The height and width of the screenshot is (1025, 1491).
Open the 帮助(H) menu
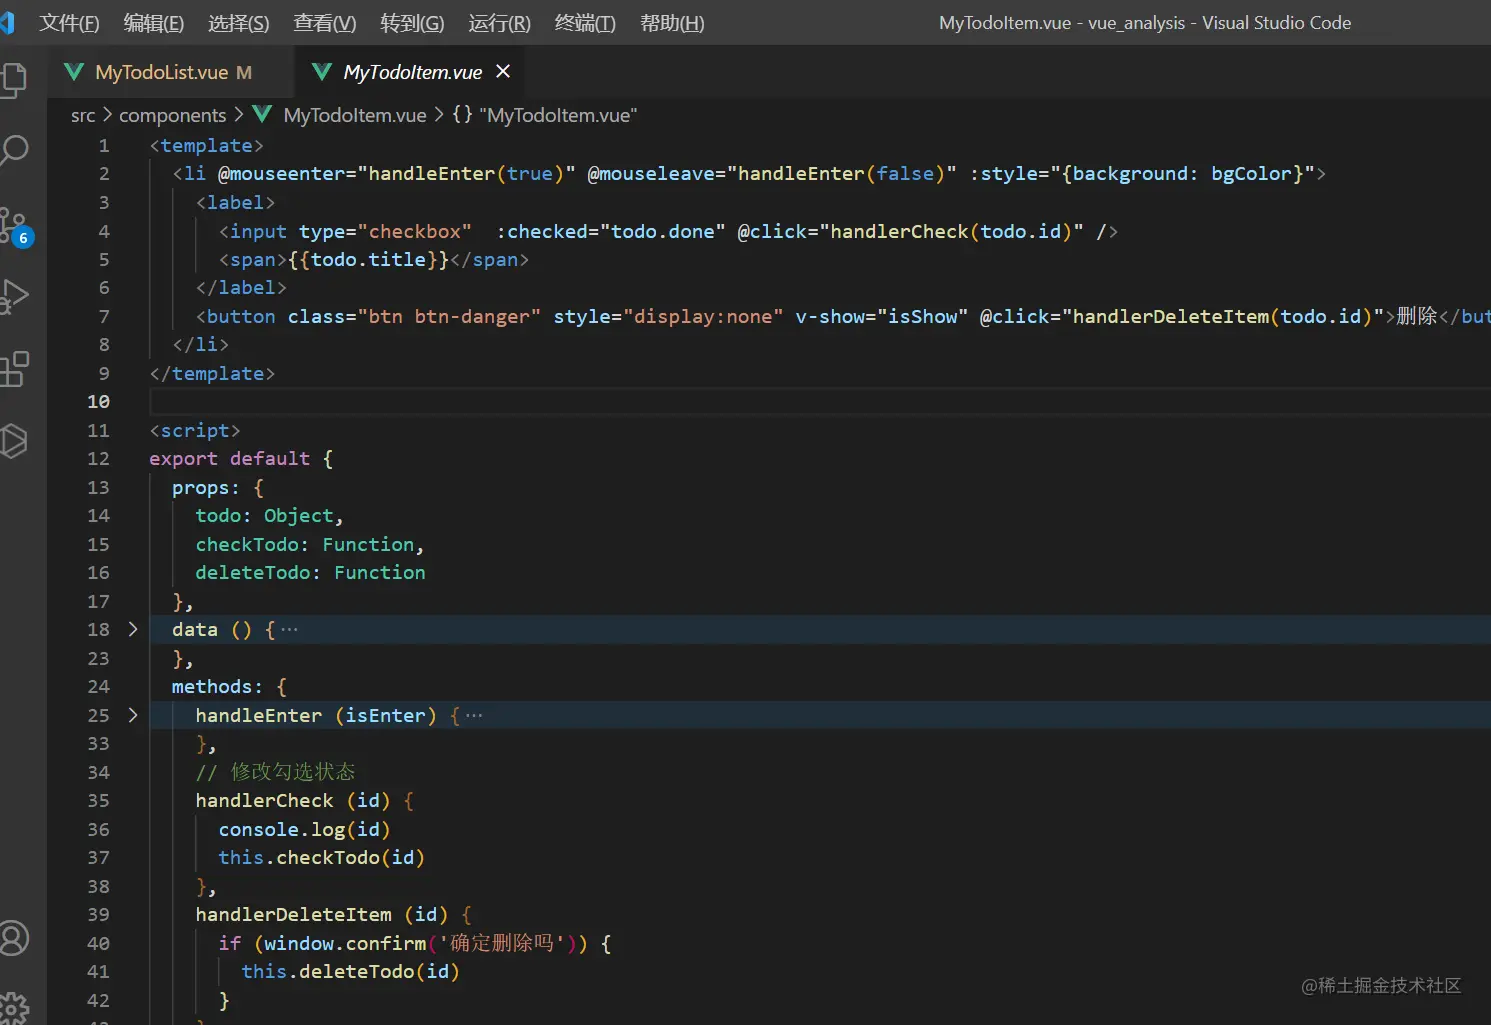tap(672, 23)
